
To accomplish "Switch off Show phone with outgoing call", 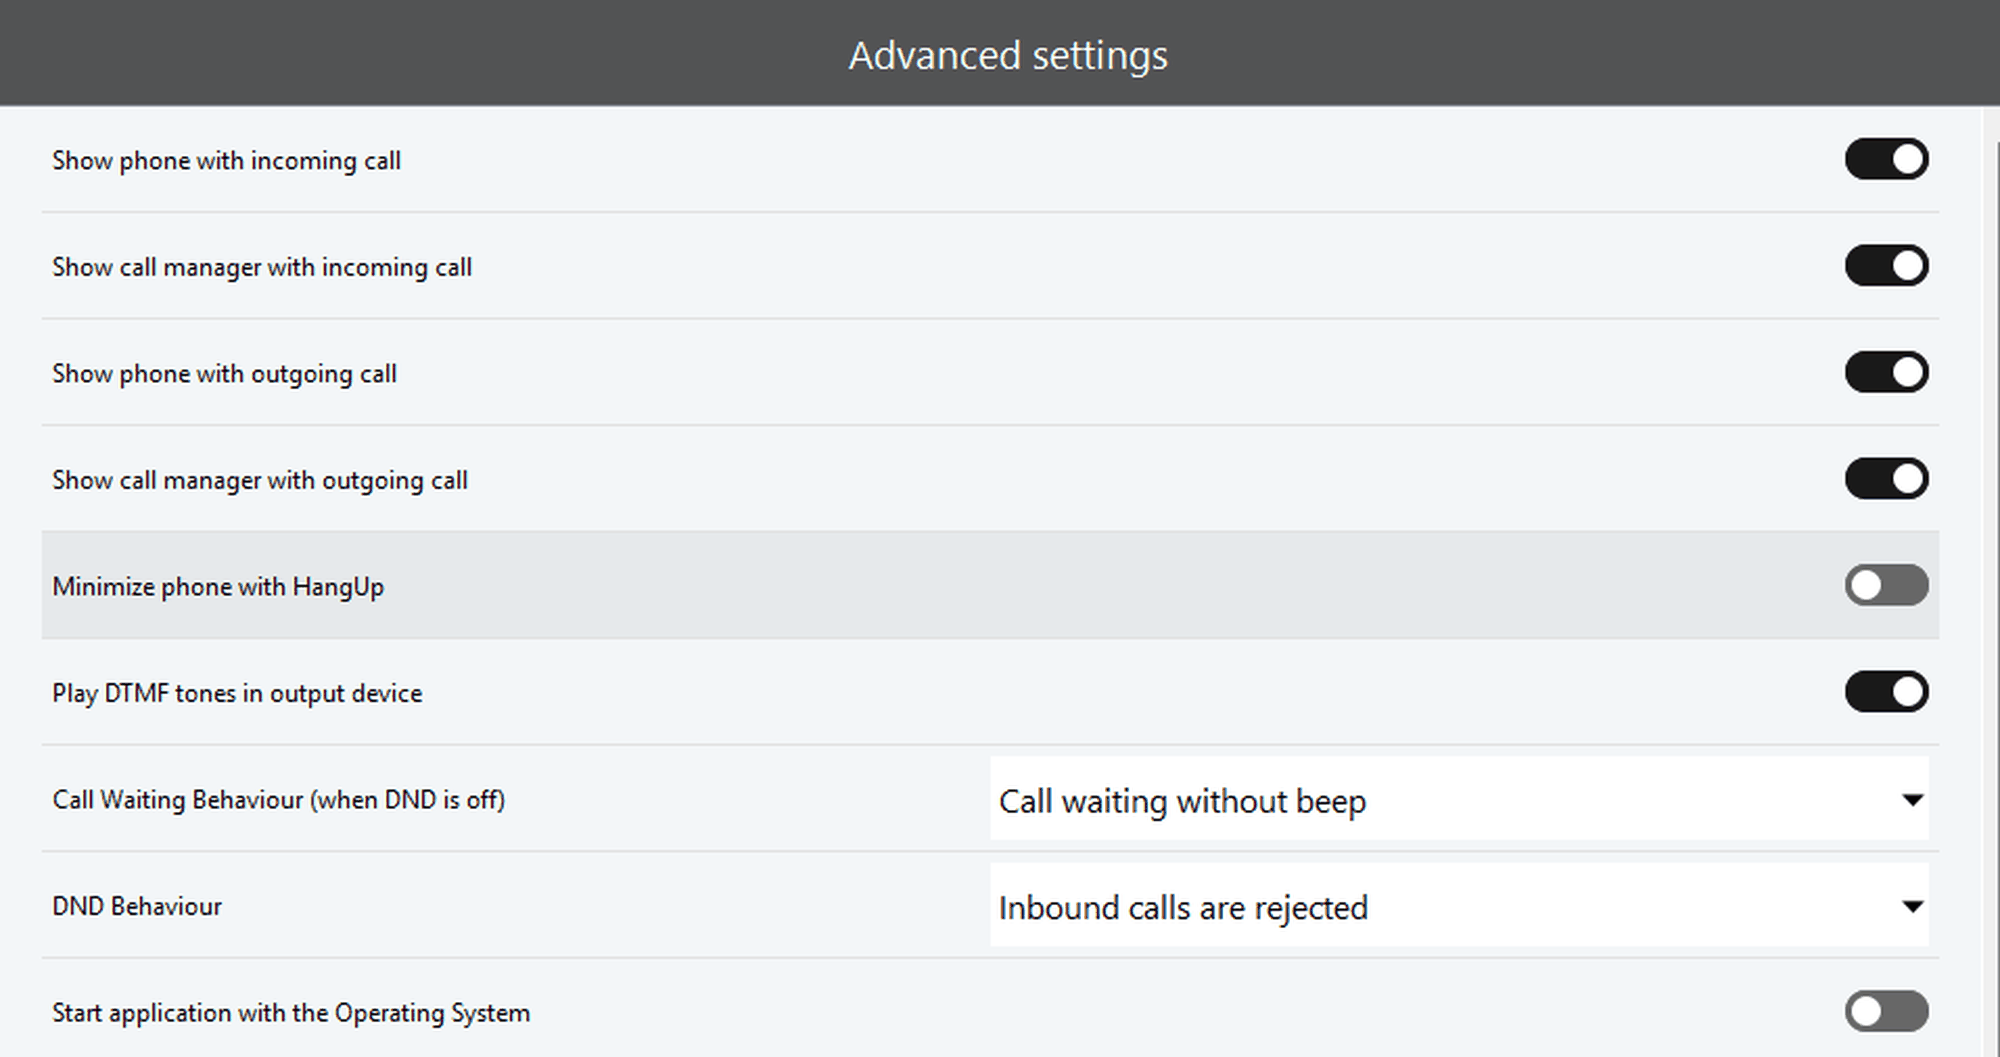I will point(1886,373).
